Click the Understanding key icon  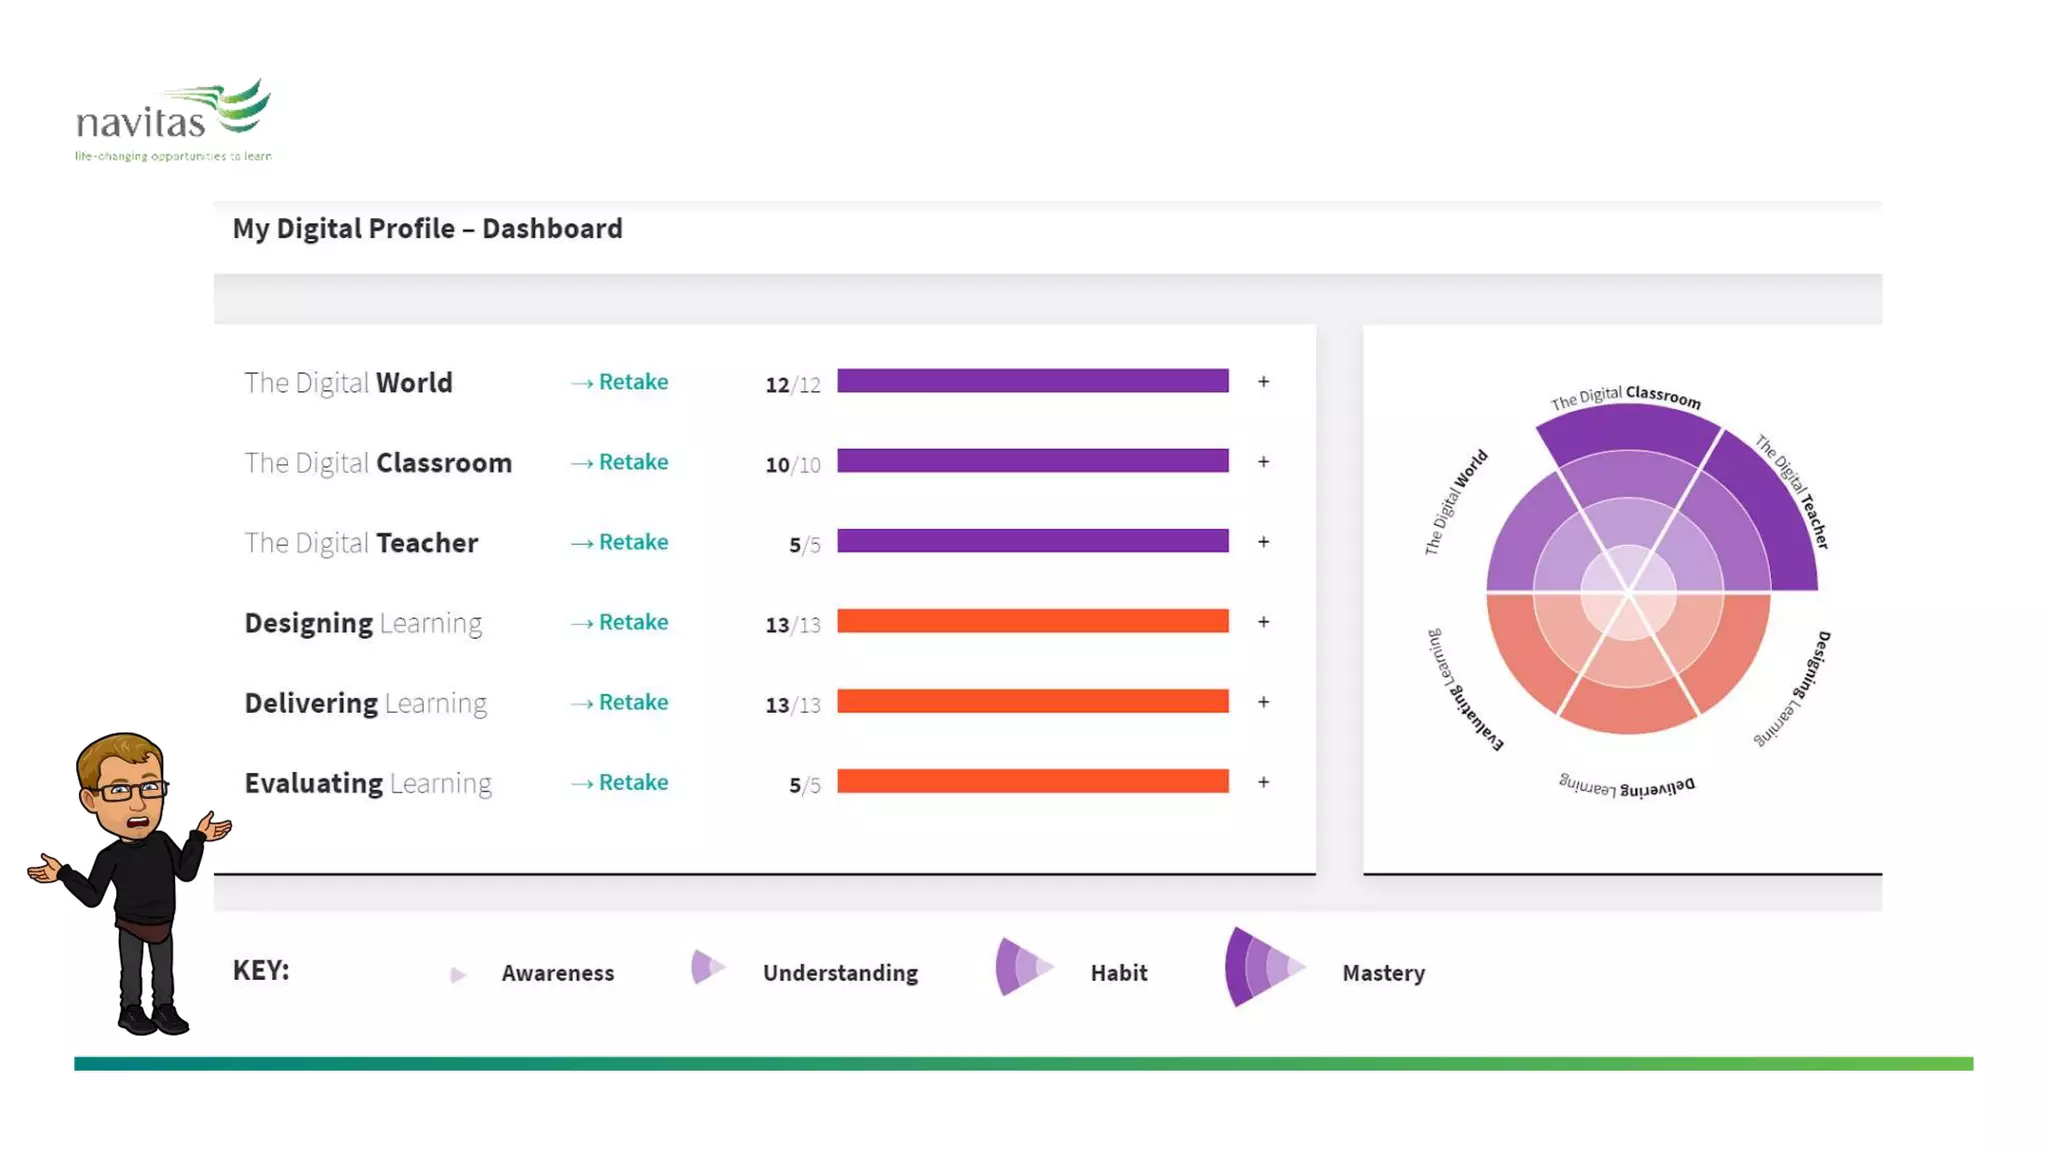point(707,967)
